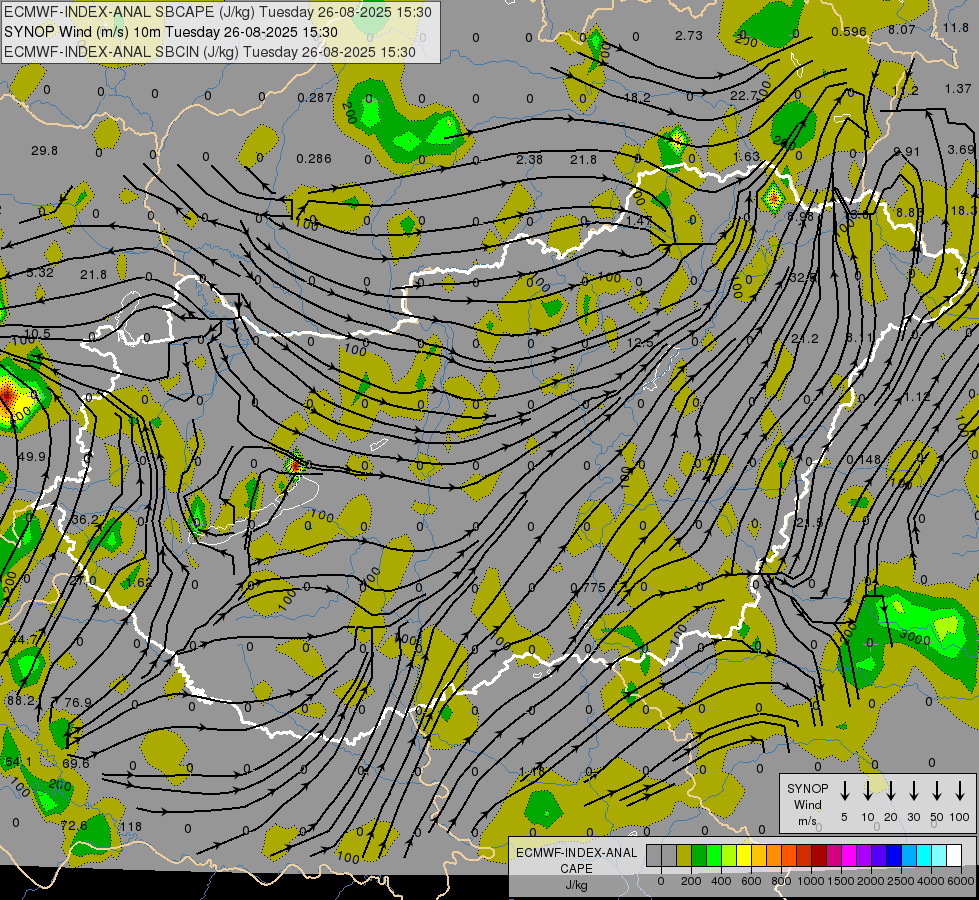The height and width of the screenshot is (900, 979).
Task: Click the 2.38 value on the map
Action: click(529, 159)
